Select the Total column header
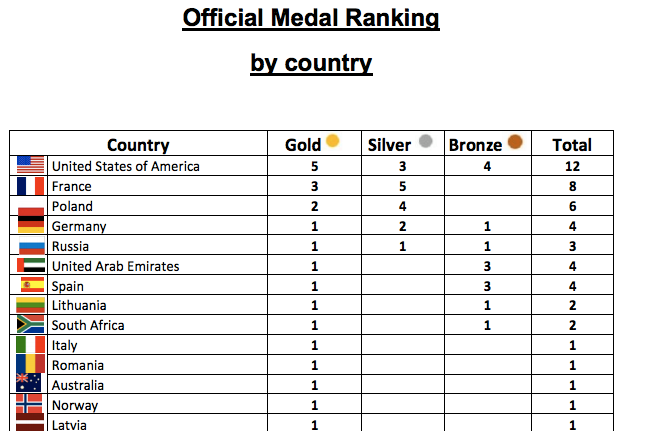Image resolution: width=661 pixels, height=431 pixels. [572, 145]
